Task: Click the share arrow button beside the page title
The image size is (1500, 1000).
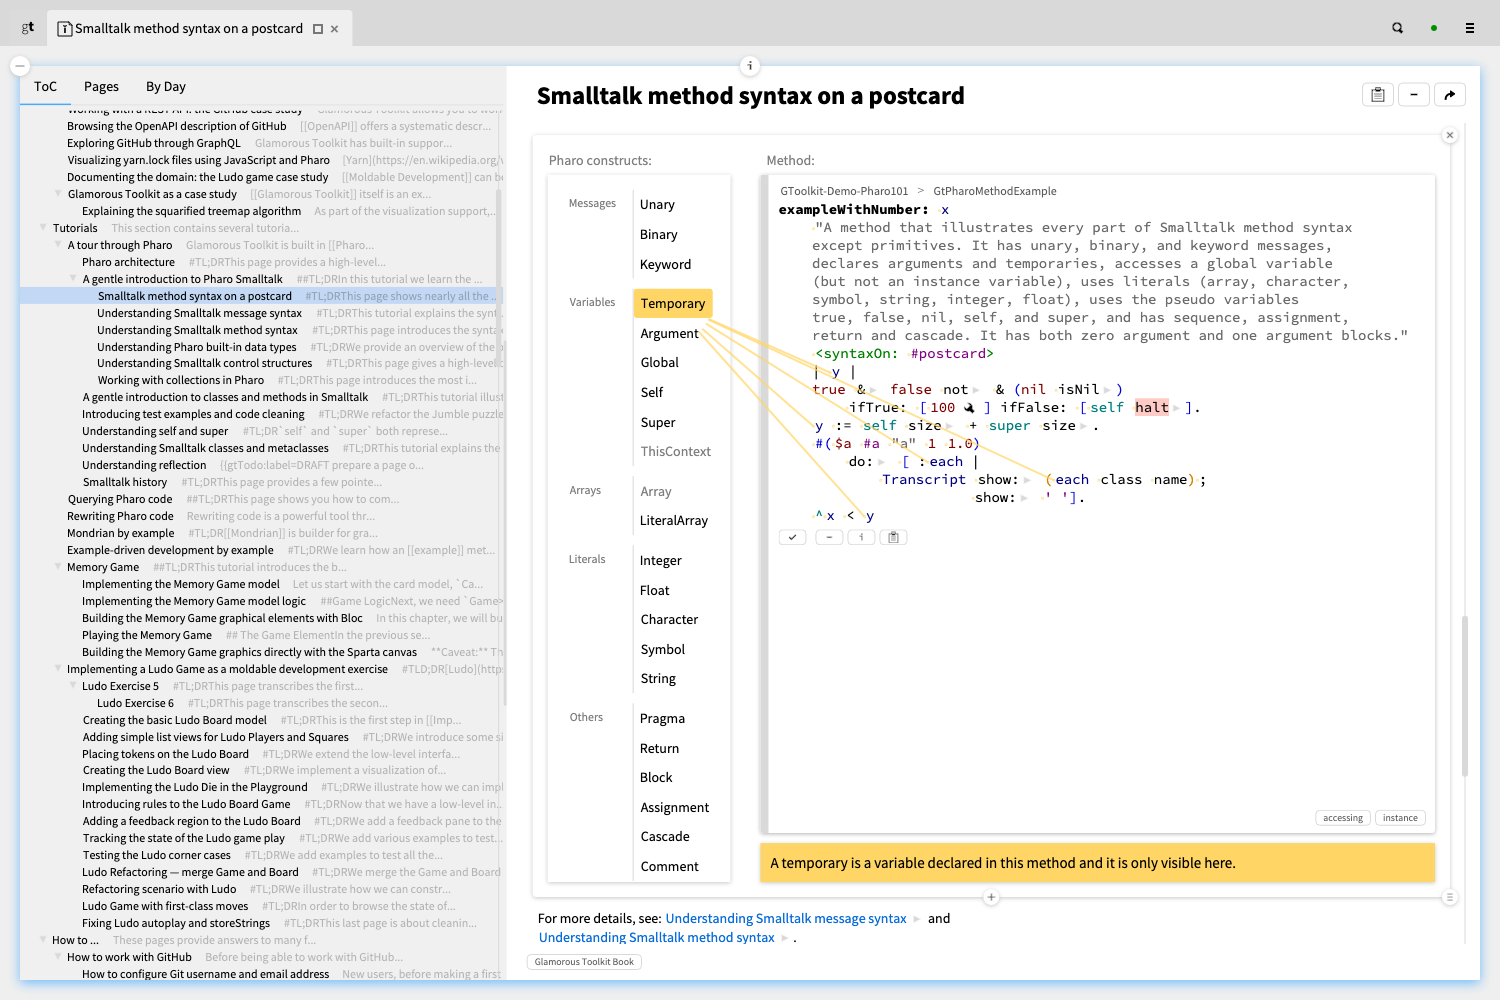Action: [x=1449, y=95]
